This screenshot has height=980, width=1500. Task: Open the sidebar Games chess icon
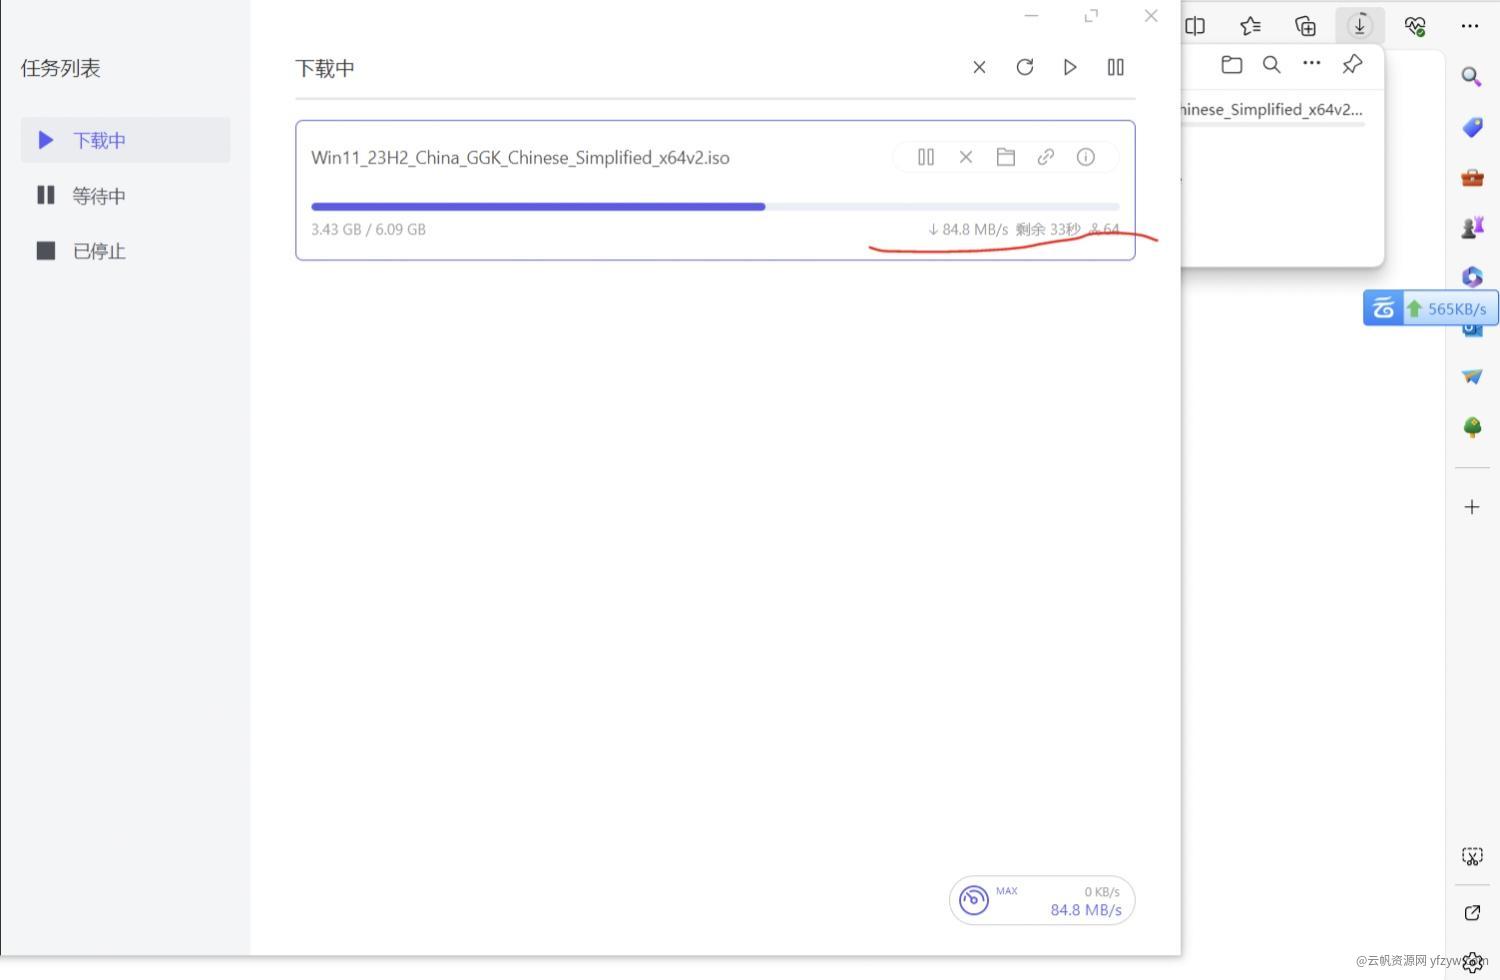pos(1472,227)
